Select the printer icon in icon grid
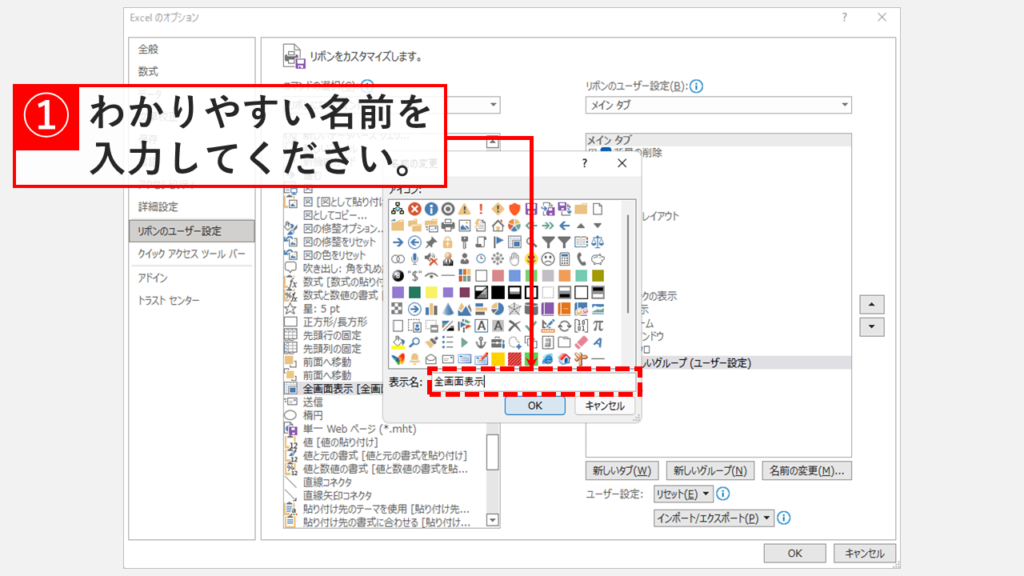This screenshot has height=576, width=1024. (x=447, y=225)
